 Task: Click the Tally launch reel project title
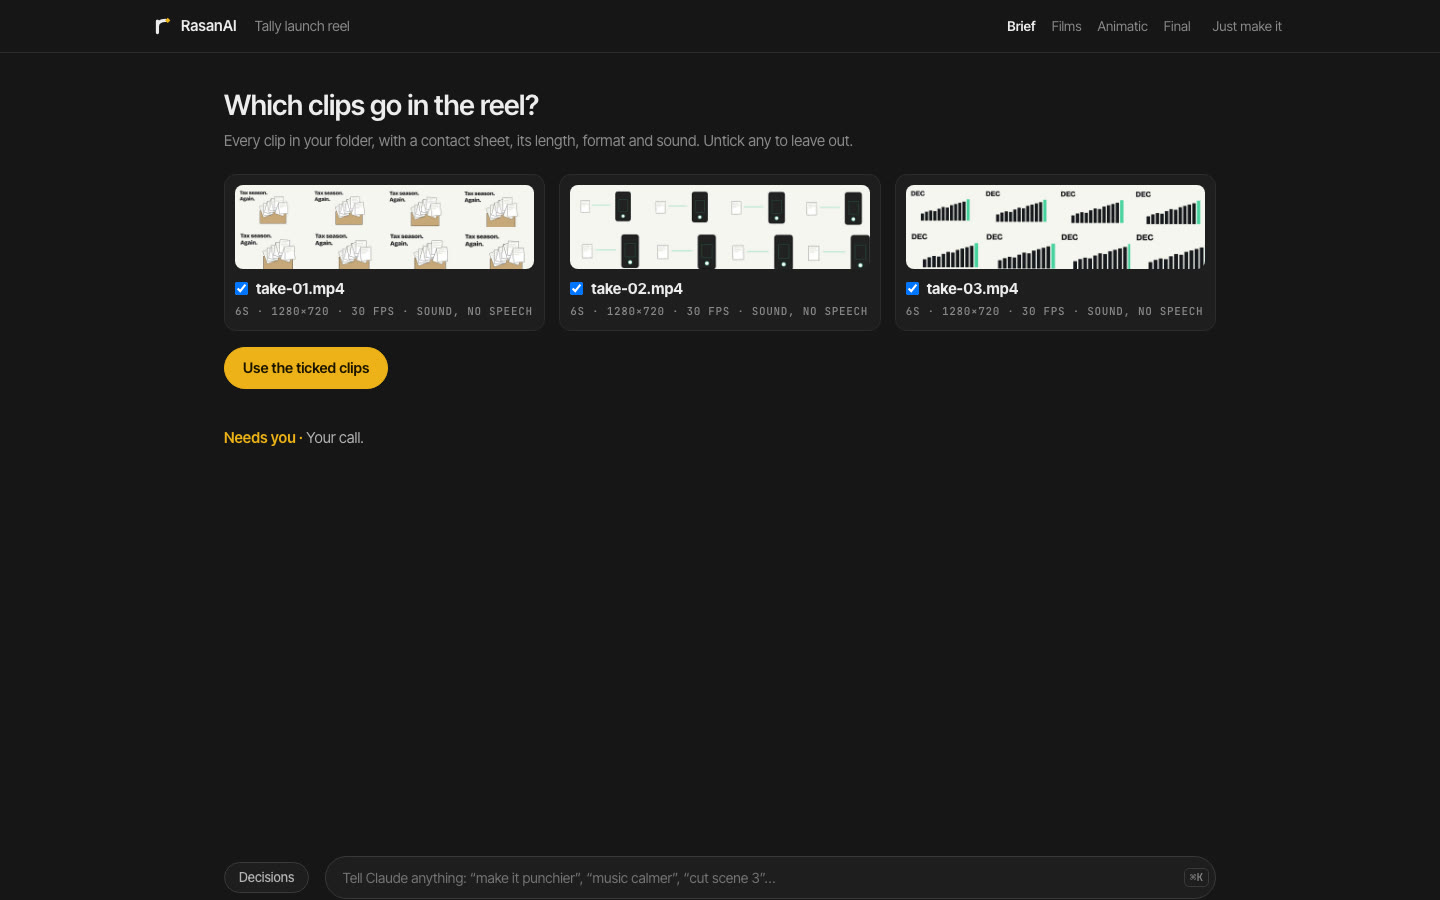tap(302, 26)
